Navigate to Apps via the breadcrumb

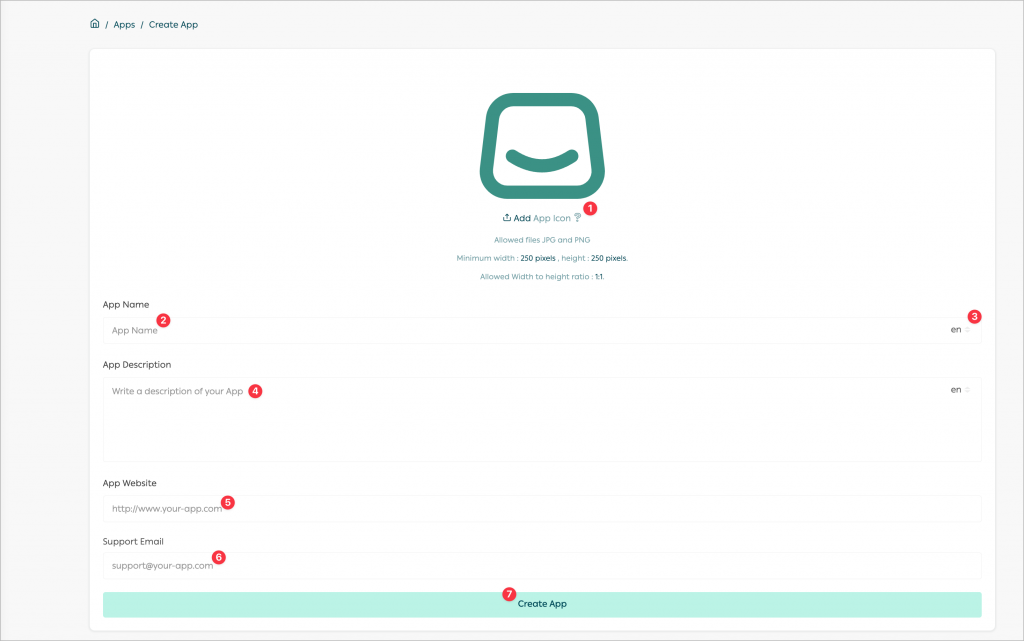coord(124,23)
